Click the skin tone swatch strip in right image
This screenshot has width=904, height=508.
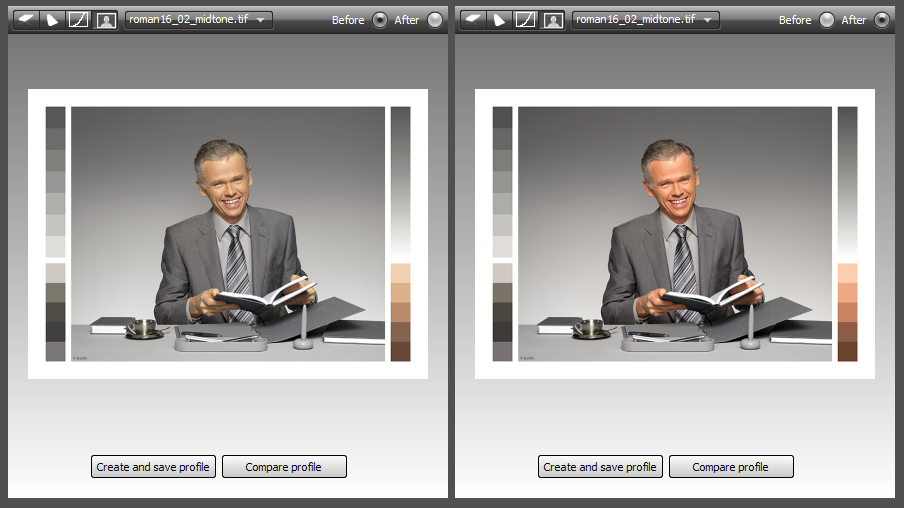847,313
